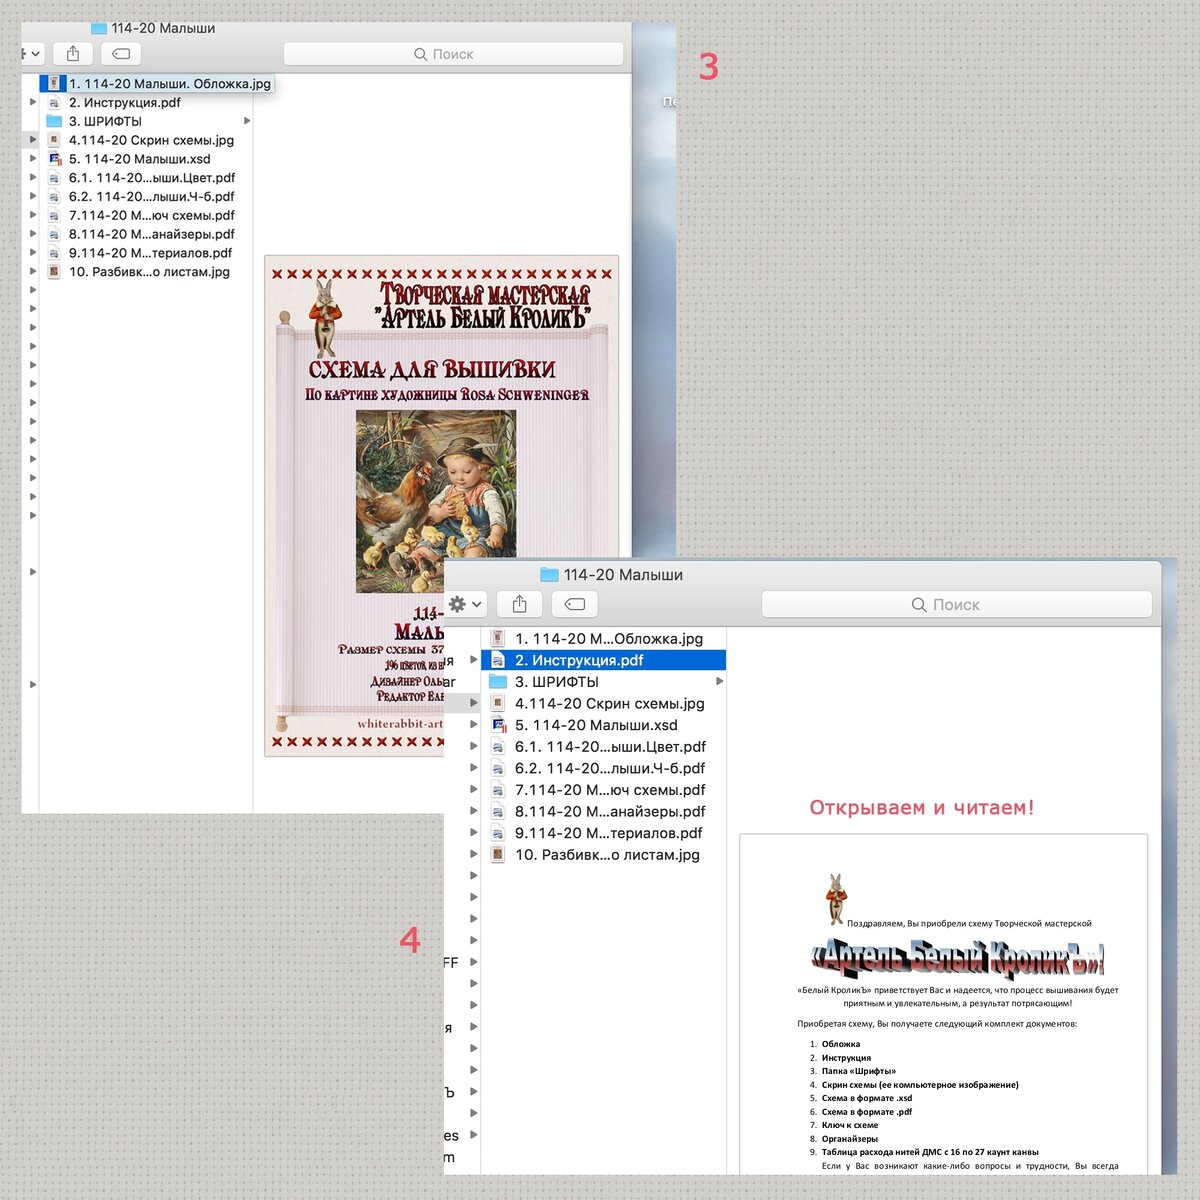Click the '4.114-20 Скрин схемы.jpg' file icon, back window
The image size is (1200, 1200).
[54, 140]
